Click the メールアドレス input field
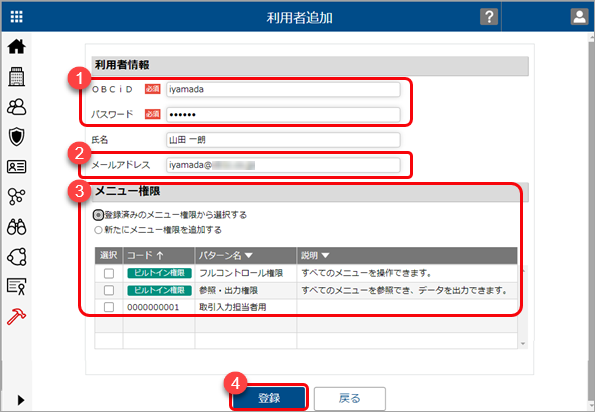Image resolution: width=595 pixels, height=412 pixels. click(283, 165)
